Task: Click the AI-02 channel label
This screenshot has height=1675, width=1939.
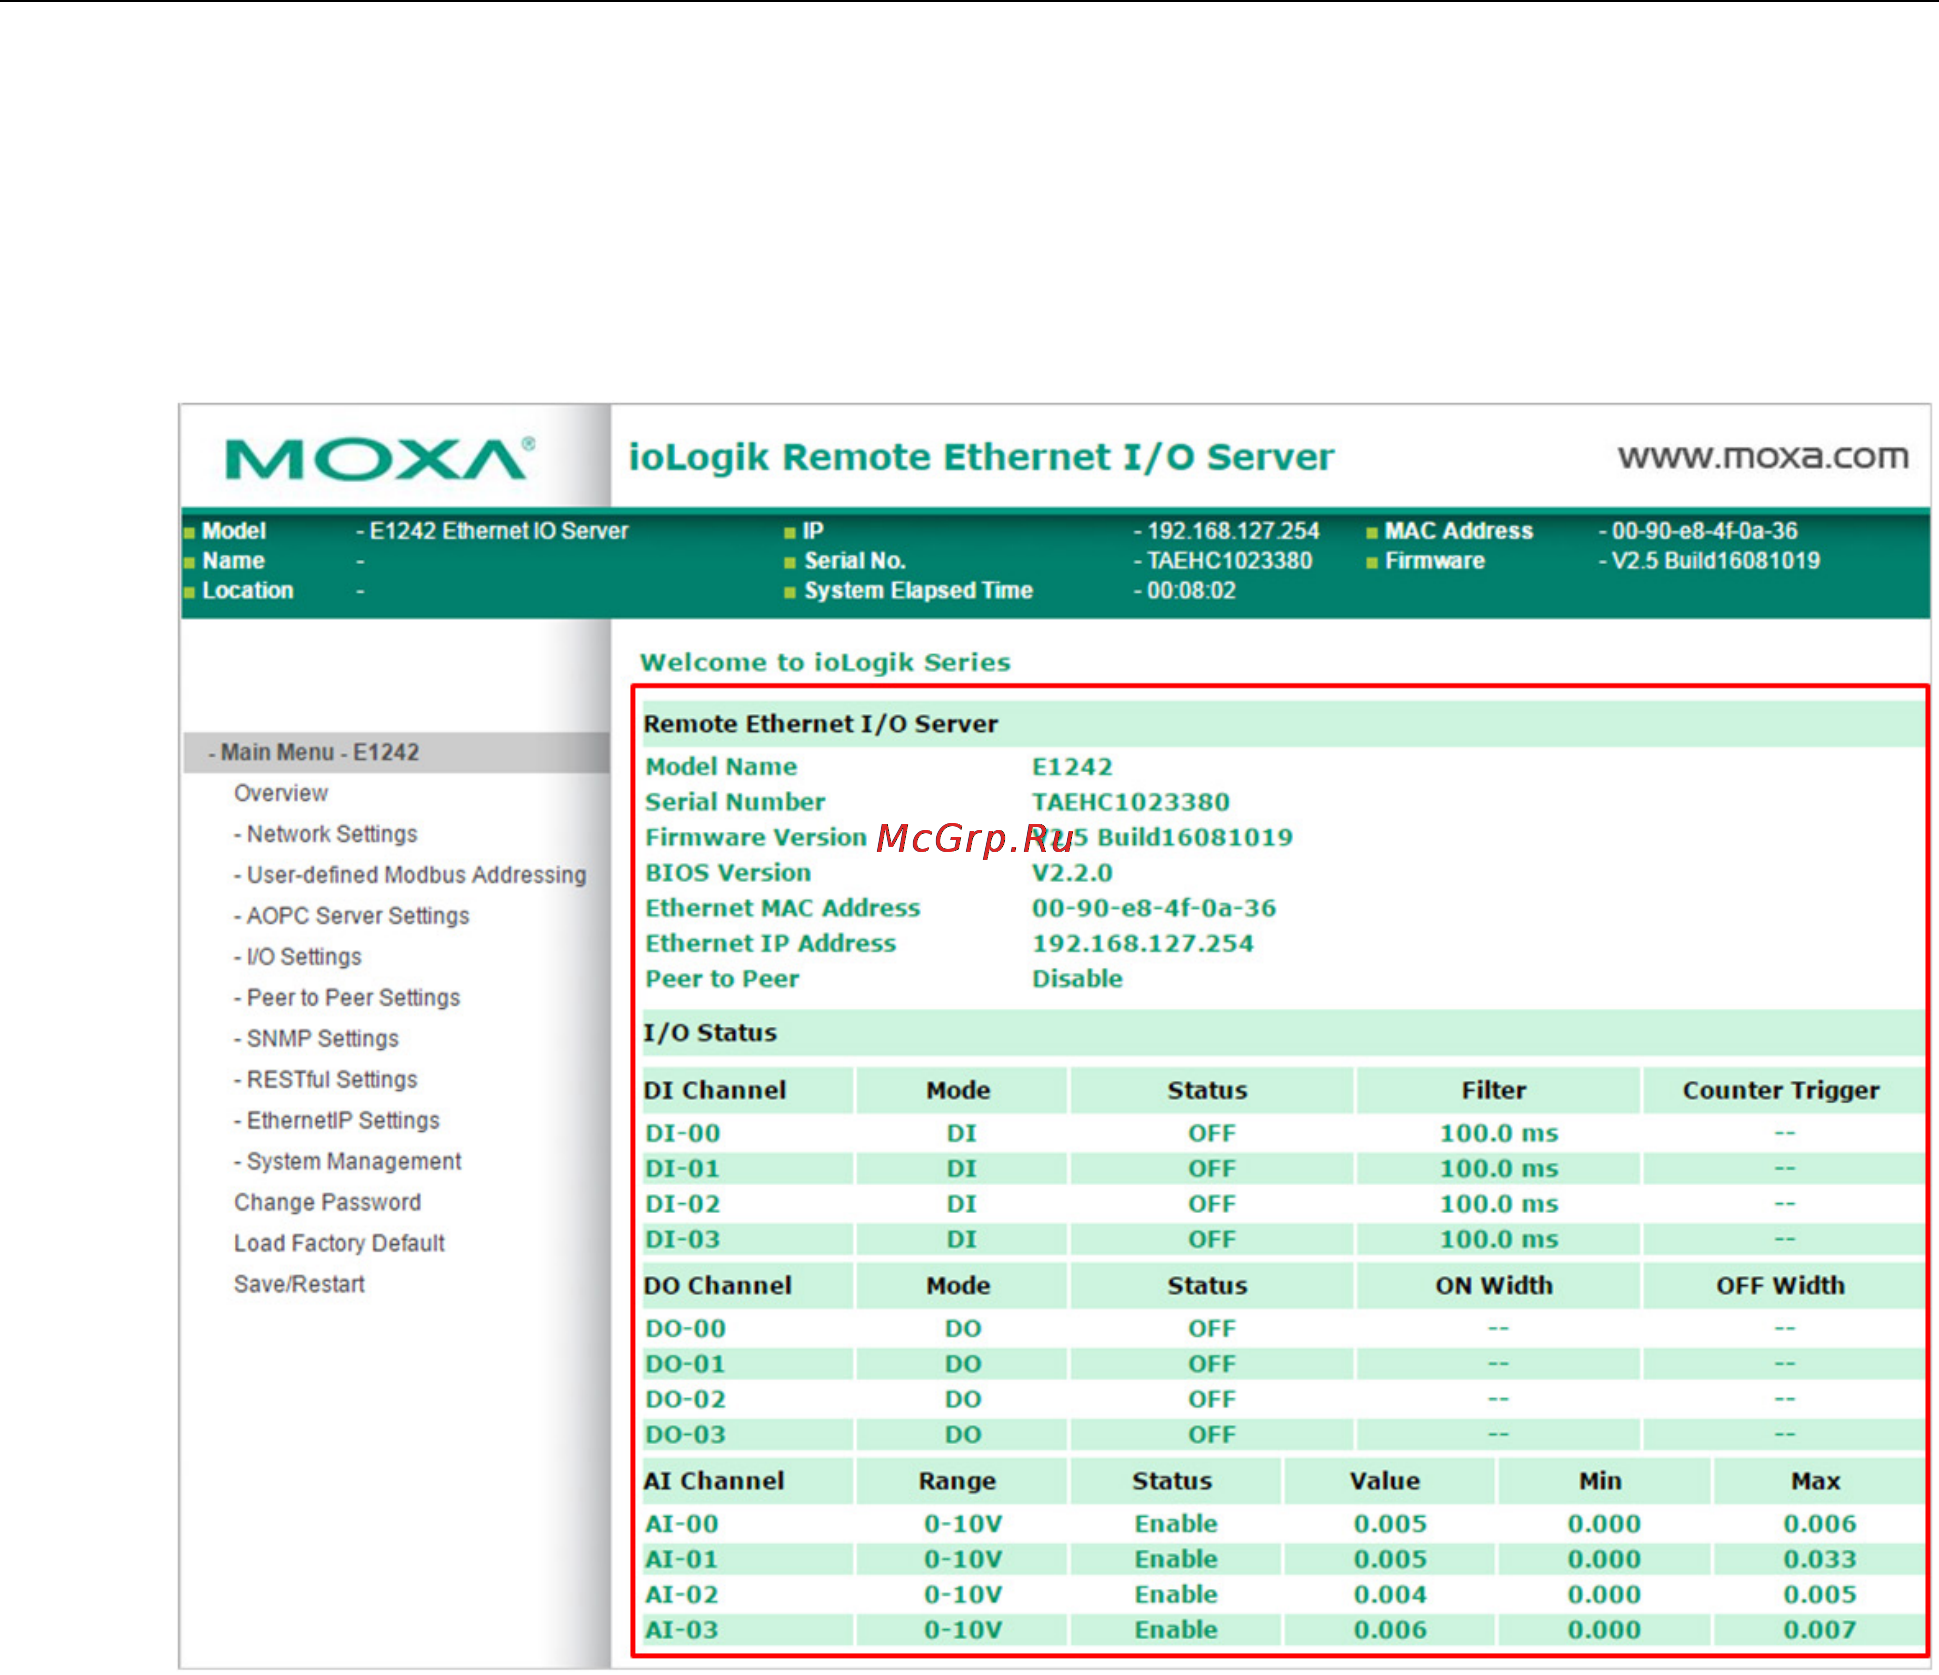Action: (681, 1595)
